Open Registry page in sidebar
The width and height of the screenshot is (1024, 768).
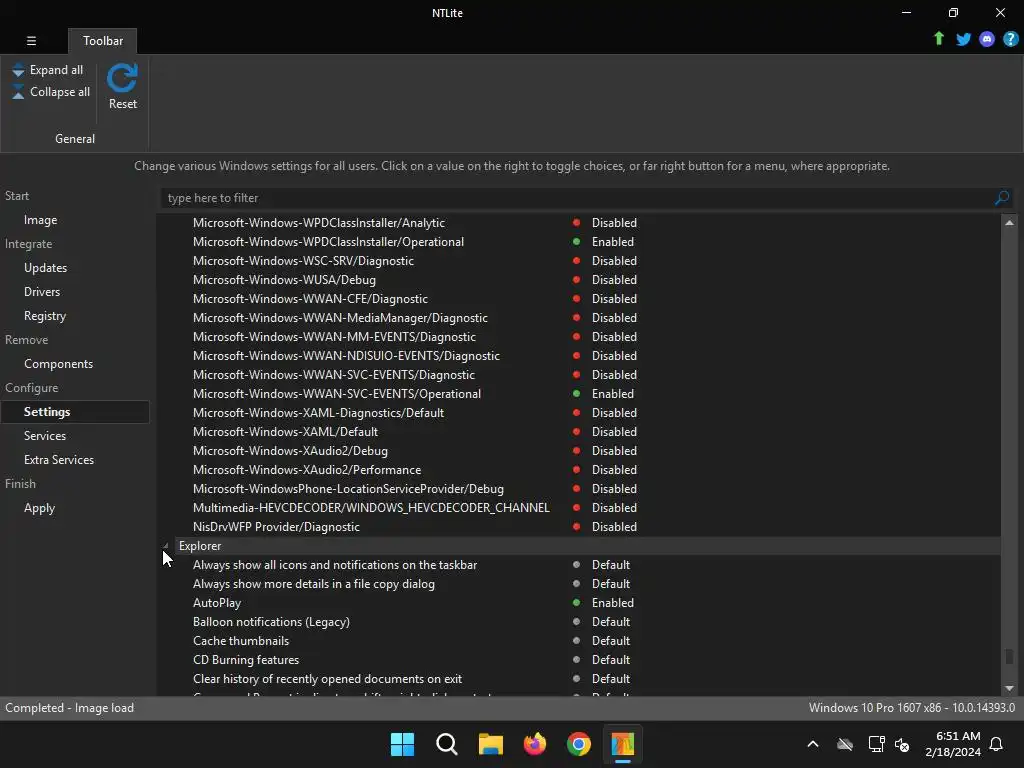(44, 316)
